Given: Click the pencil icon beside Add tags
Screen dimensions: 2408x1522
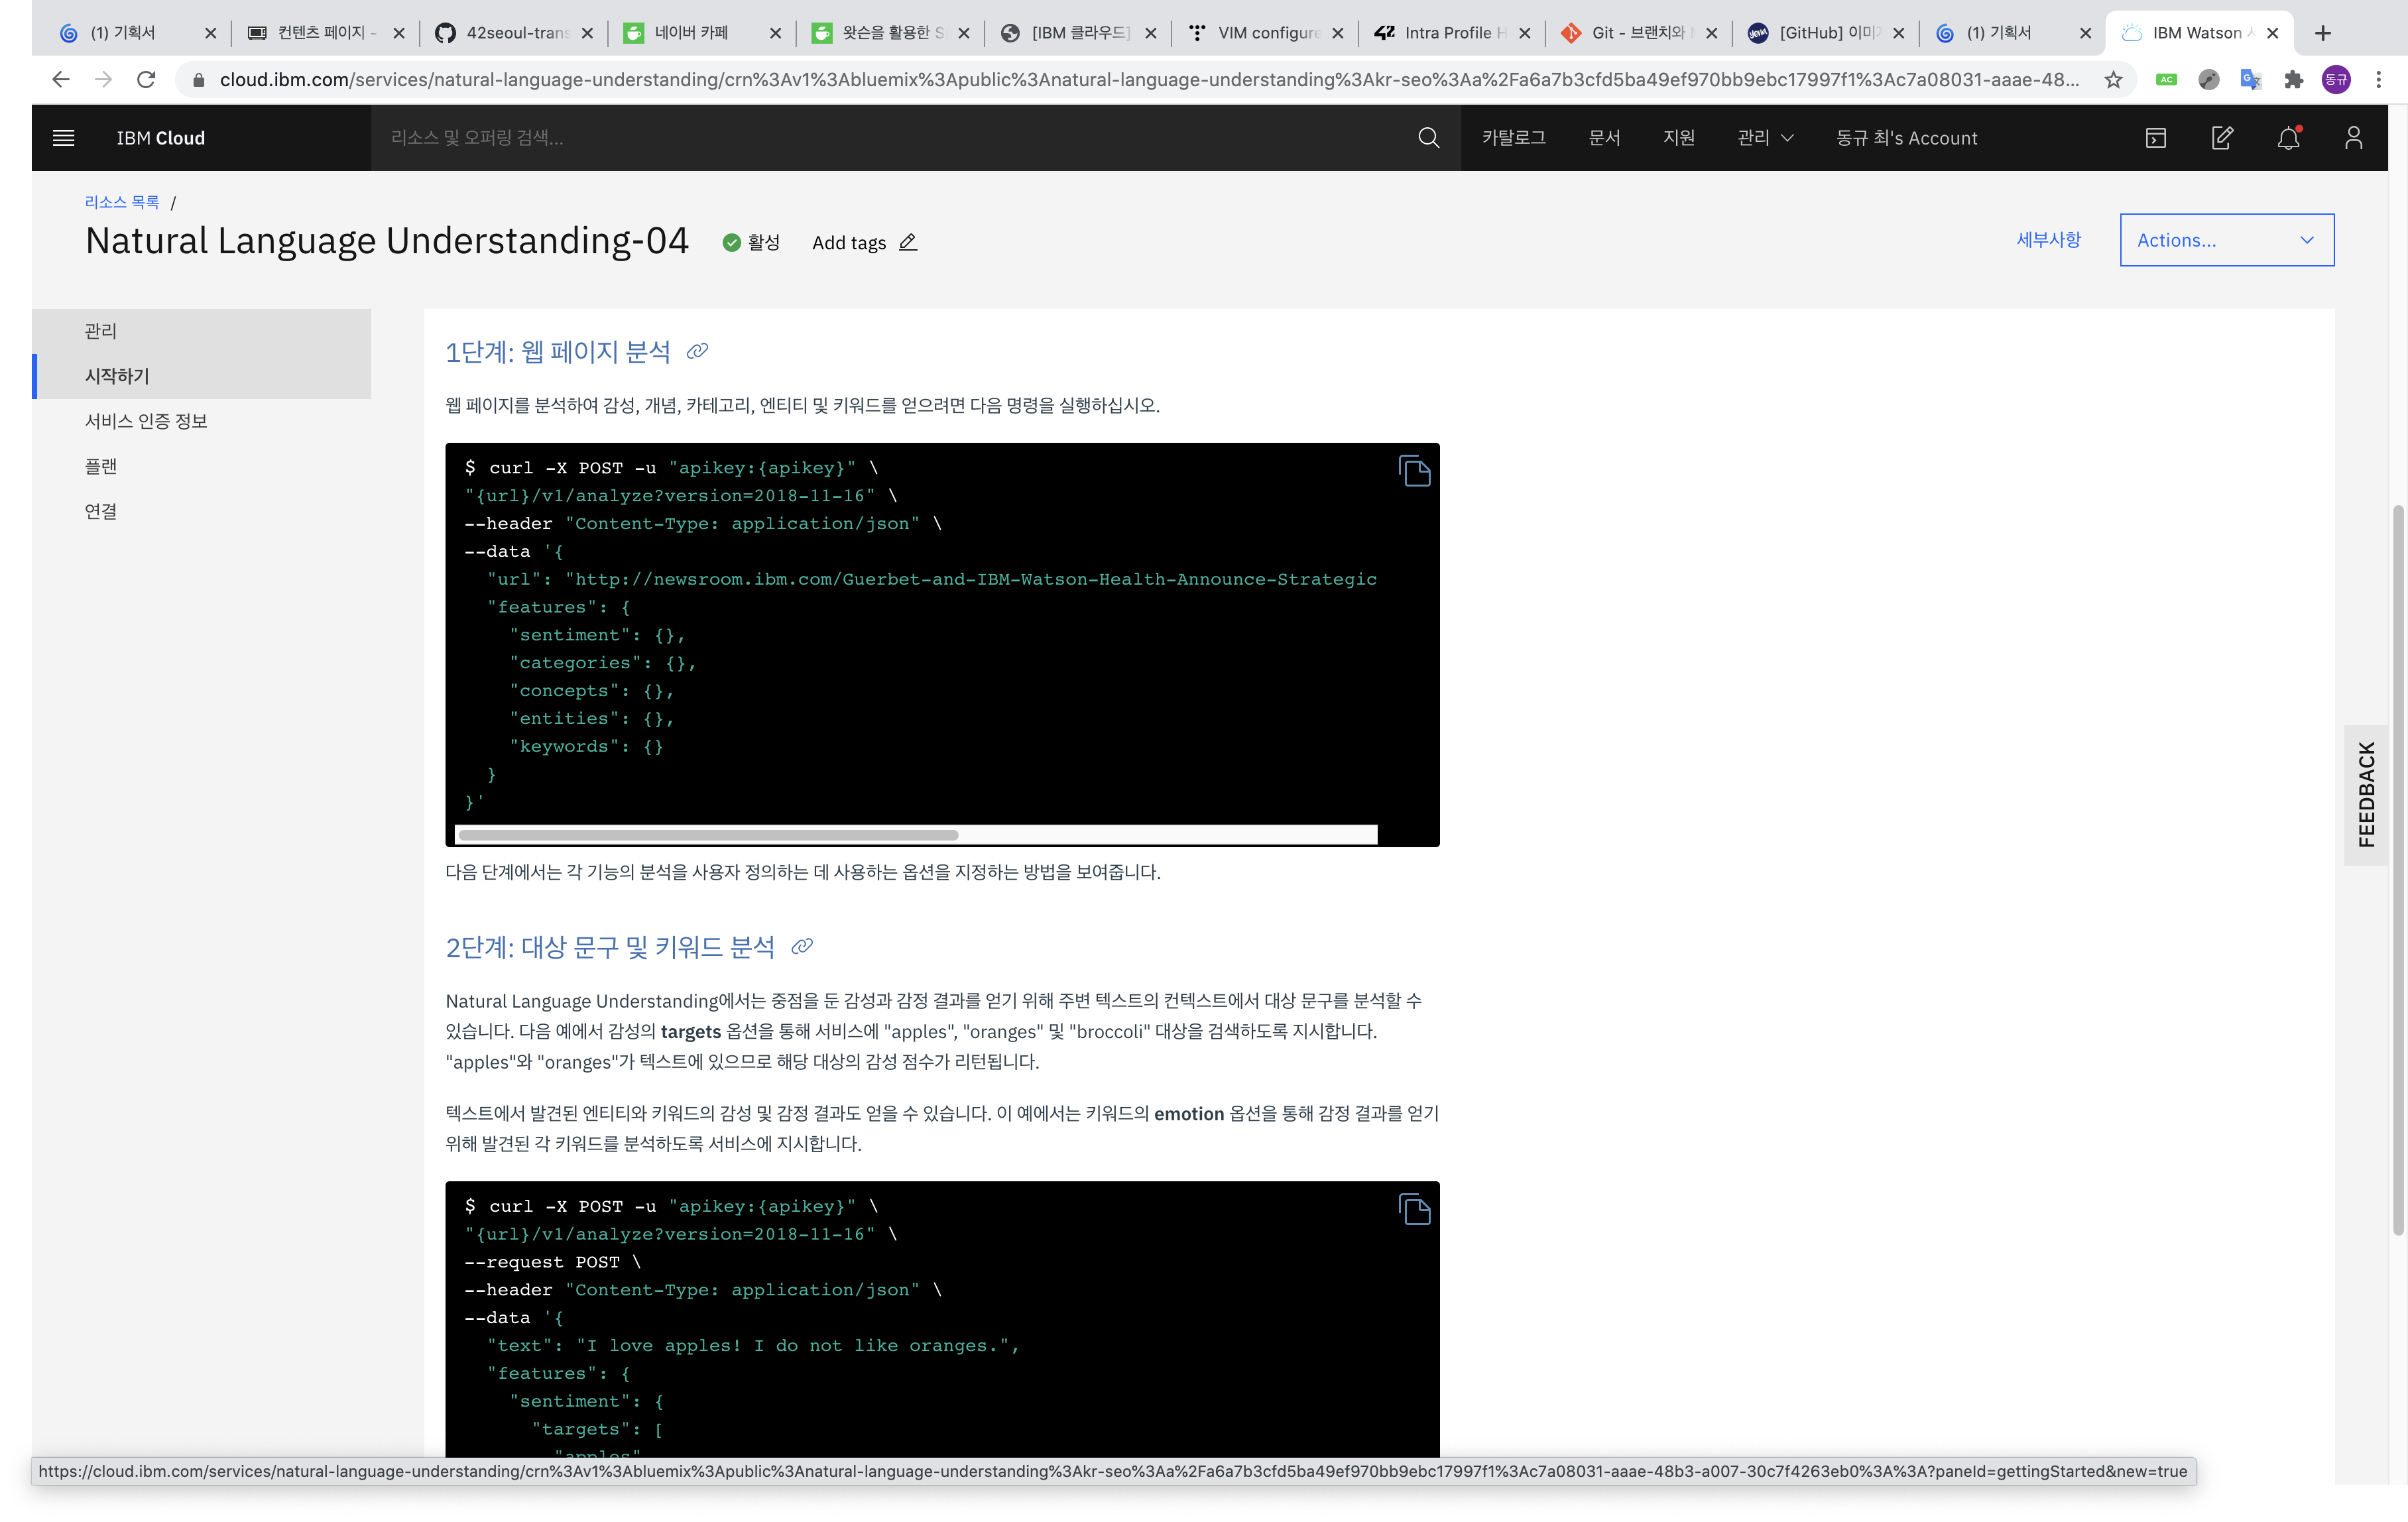Looking at the screenshot, I should [x=908, y=243].
